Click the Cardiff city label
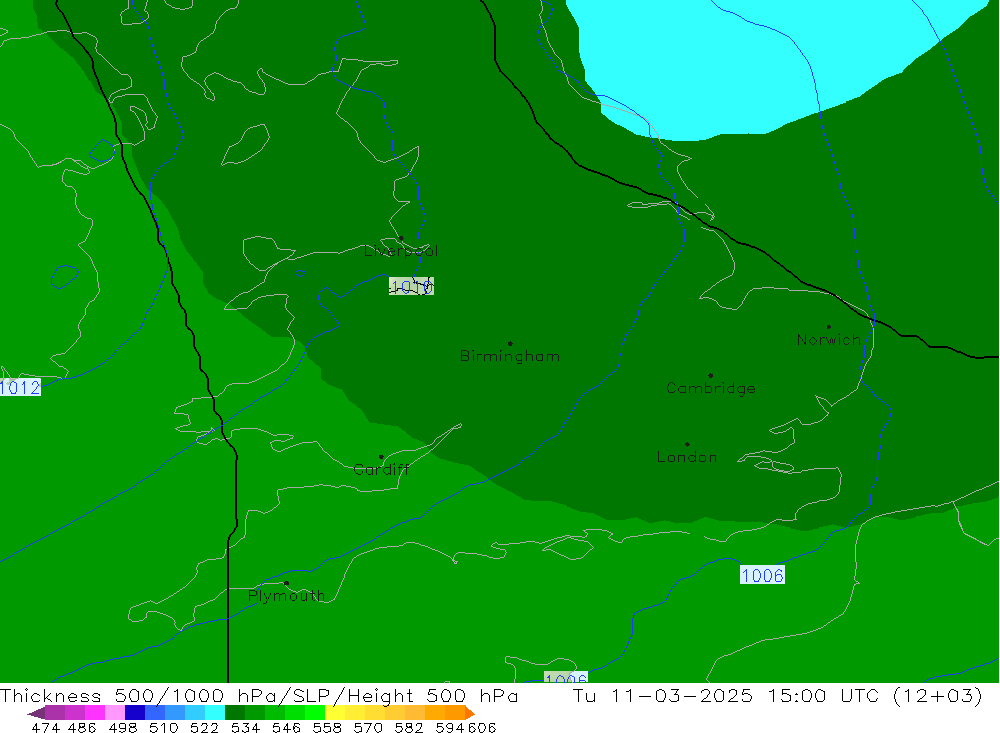The width and height of the screenshot is (1000, 733). [x=381, y=470]
